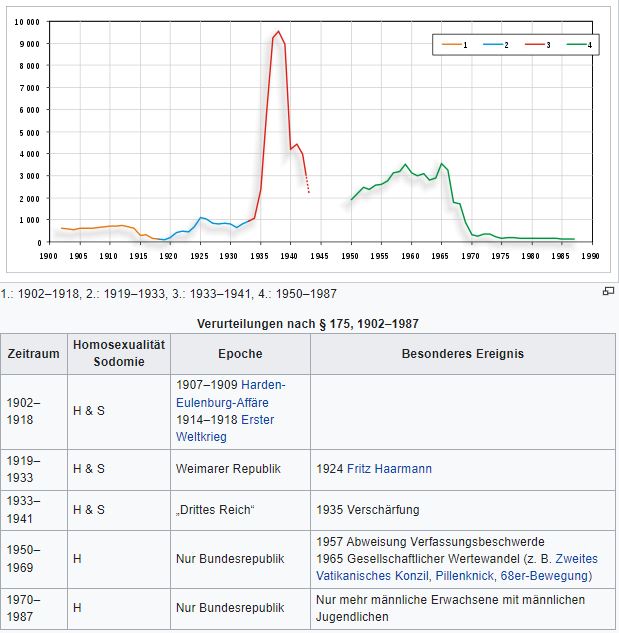Click the Epoche column header
Viewport: 619px width, 633px height.
239,354
